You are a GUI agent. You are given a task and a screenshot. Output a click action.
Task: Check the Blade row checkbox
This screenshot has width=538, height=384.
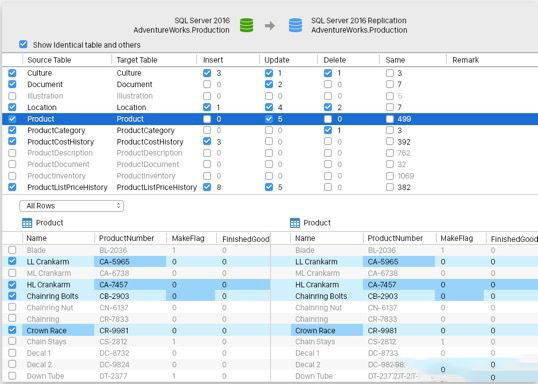click(x=12, y=250)
